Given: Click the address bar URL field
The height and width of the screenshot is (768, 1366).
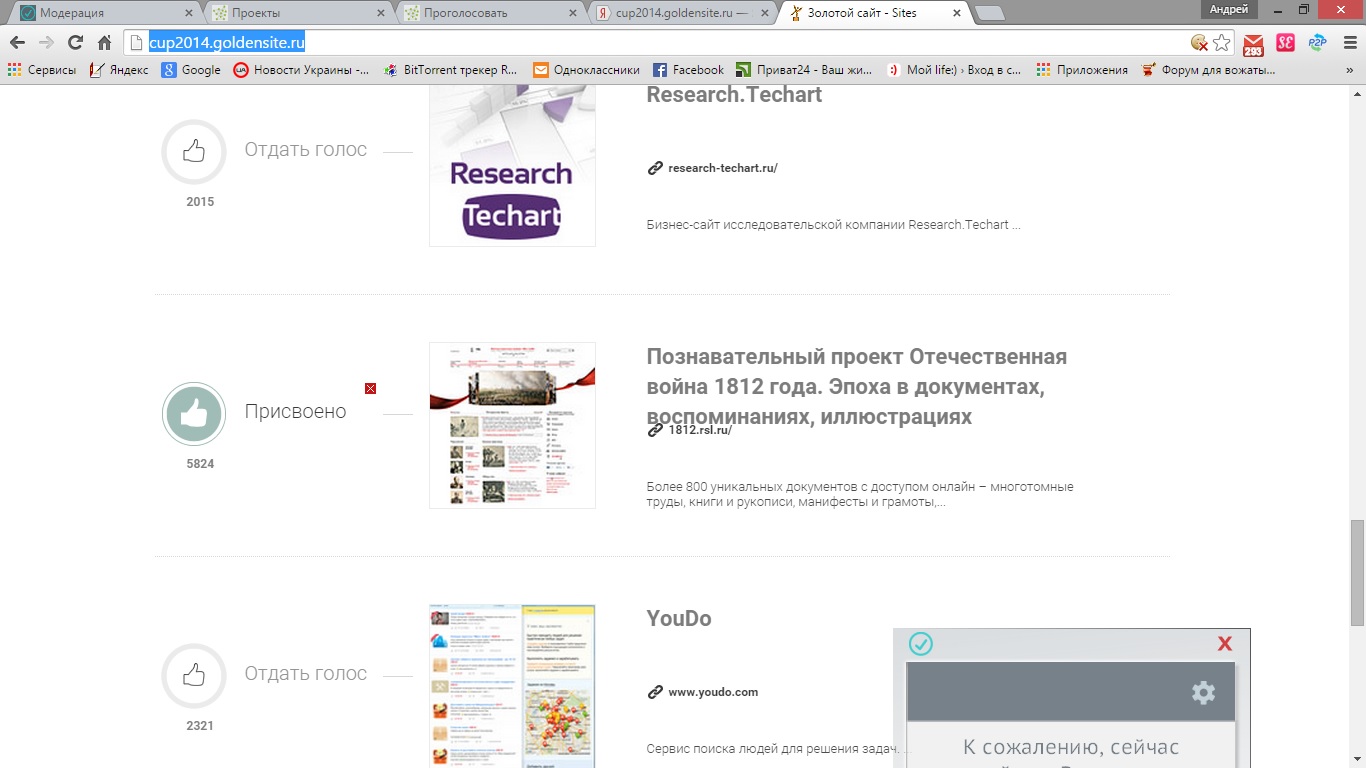Looking at the screenshot, I should coord(655,43).
